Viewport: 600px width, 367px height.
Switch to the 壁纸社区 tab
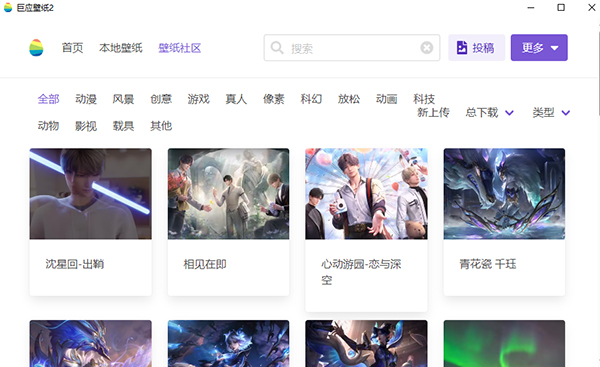tap(180, 48)
